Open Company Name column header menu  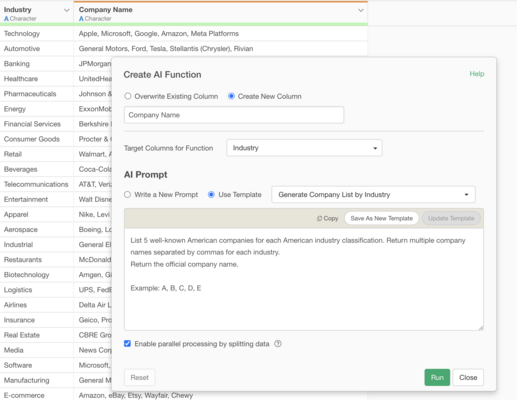(x=361, y=10)
